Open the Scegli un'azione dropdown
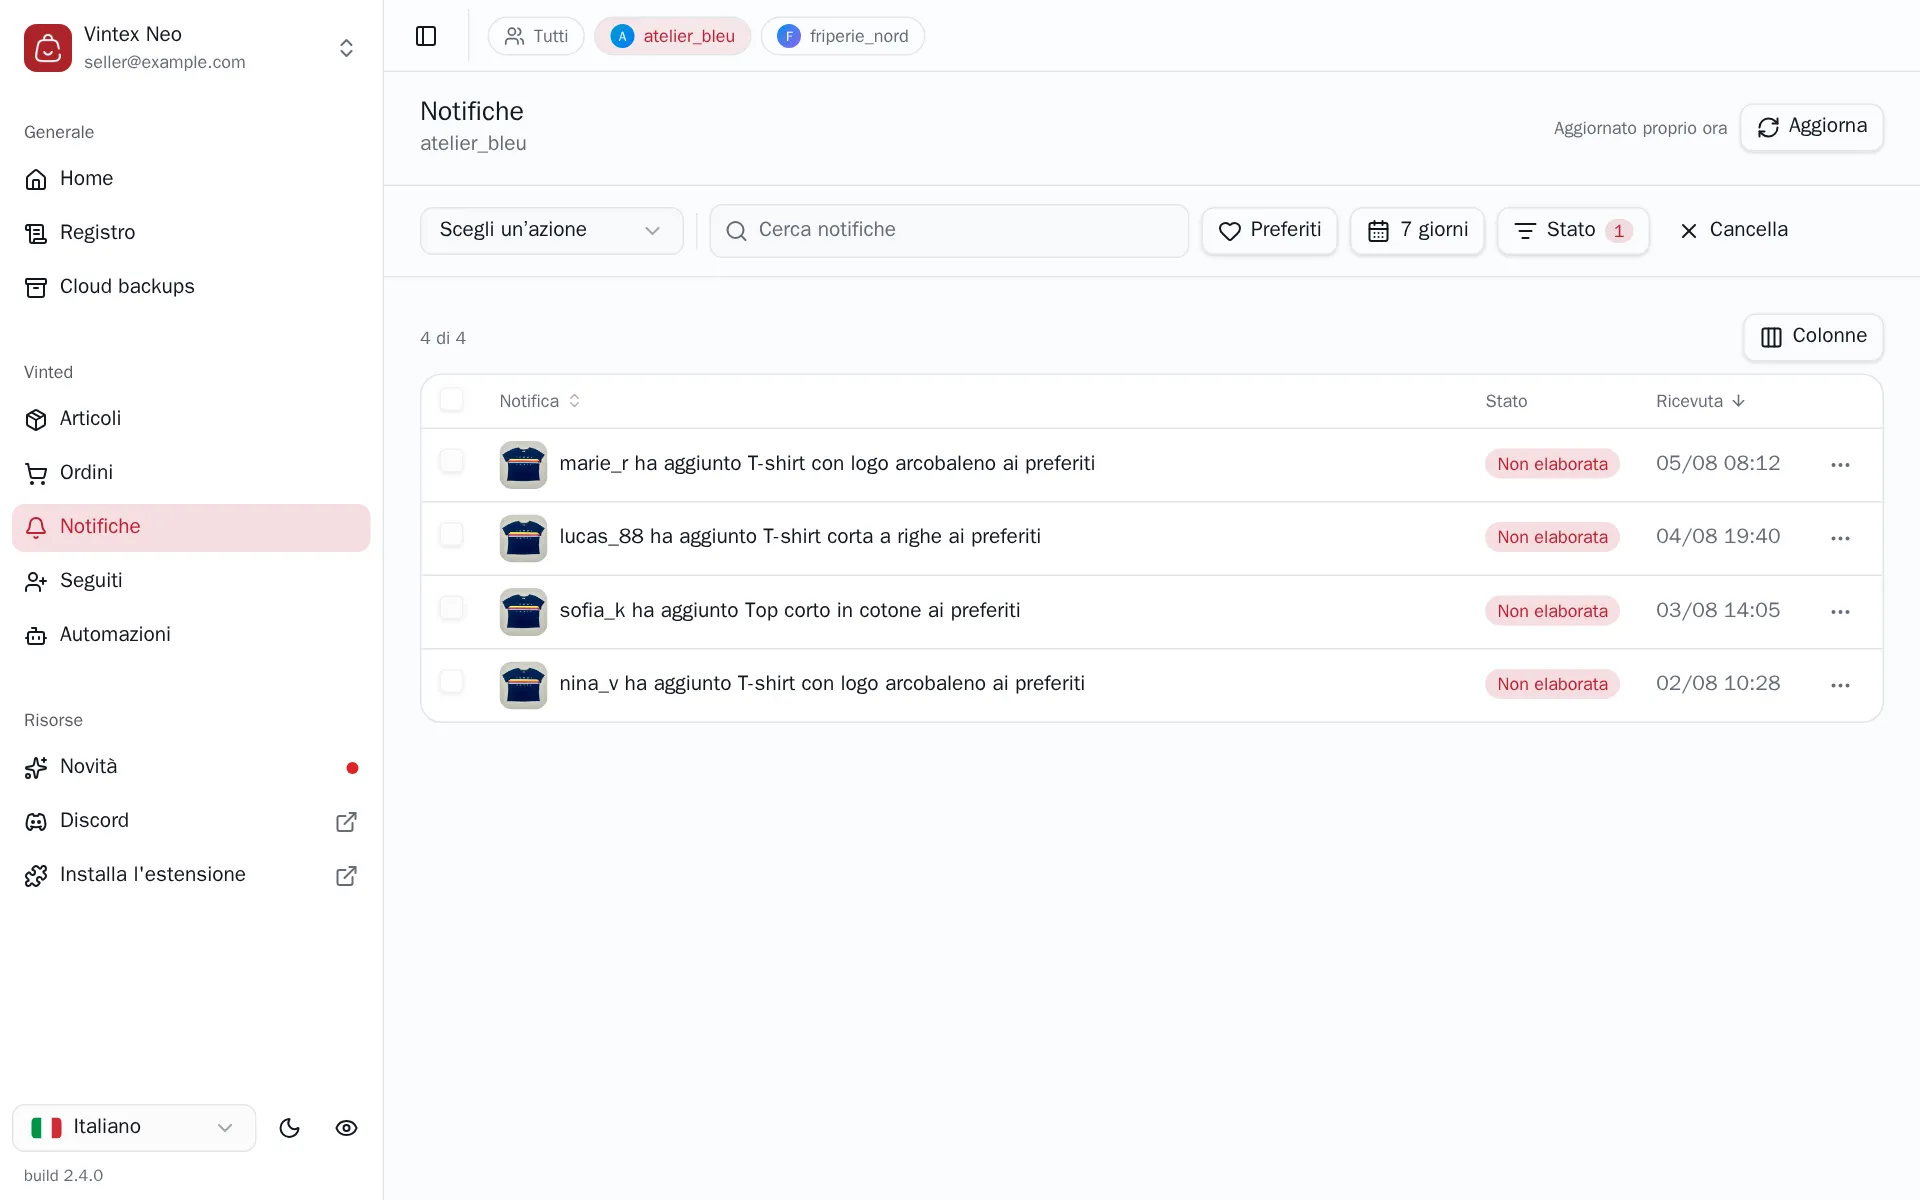The height and width of the screenshot is (1200, 1920). (551, 231)
